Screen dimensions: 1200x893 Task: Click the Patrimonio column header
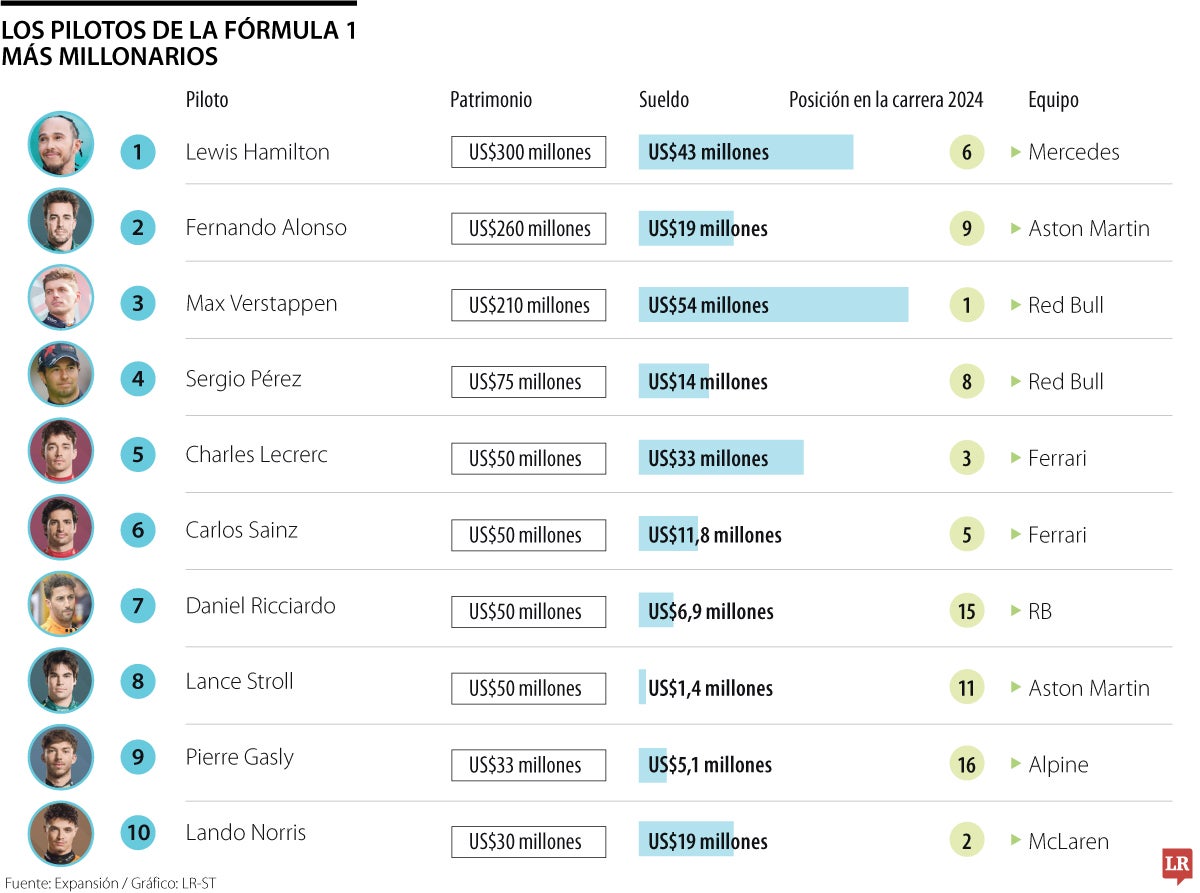point(491,100)
